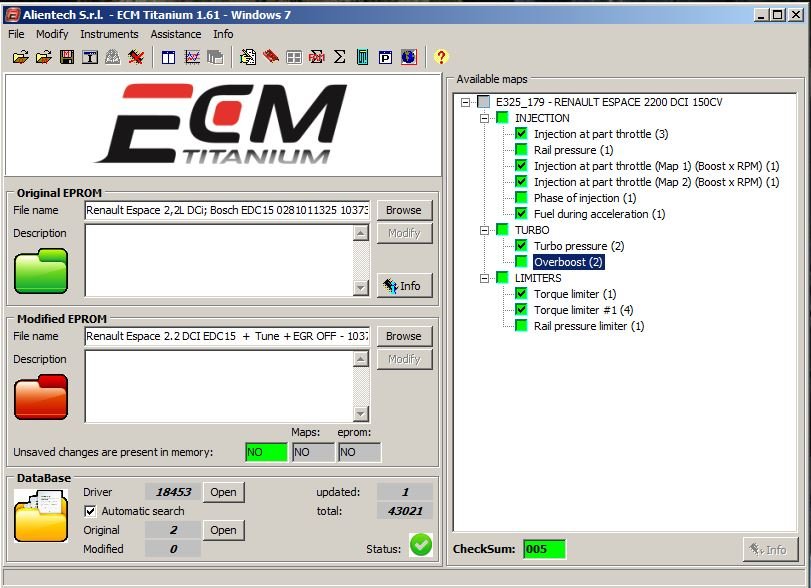Click the red Fxn sigma icon

(x=317, y=57)
